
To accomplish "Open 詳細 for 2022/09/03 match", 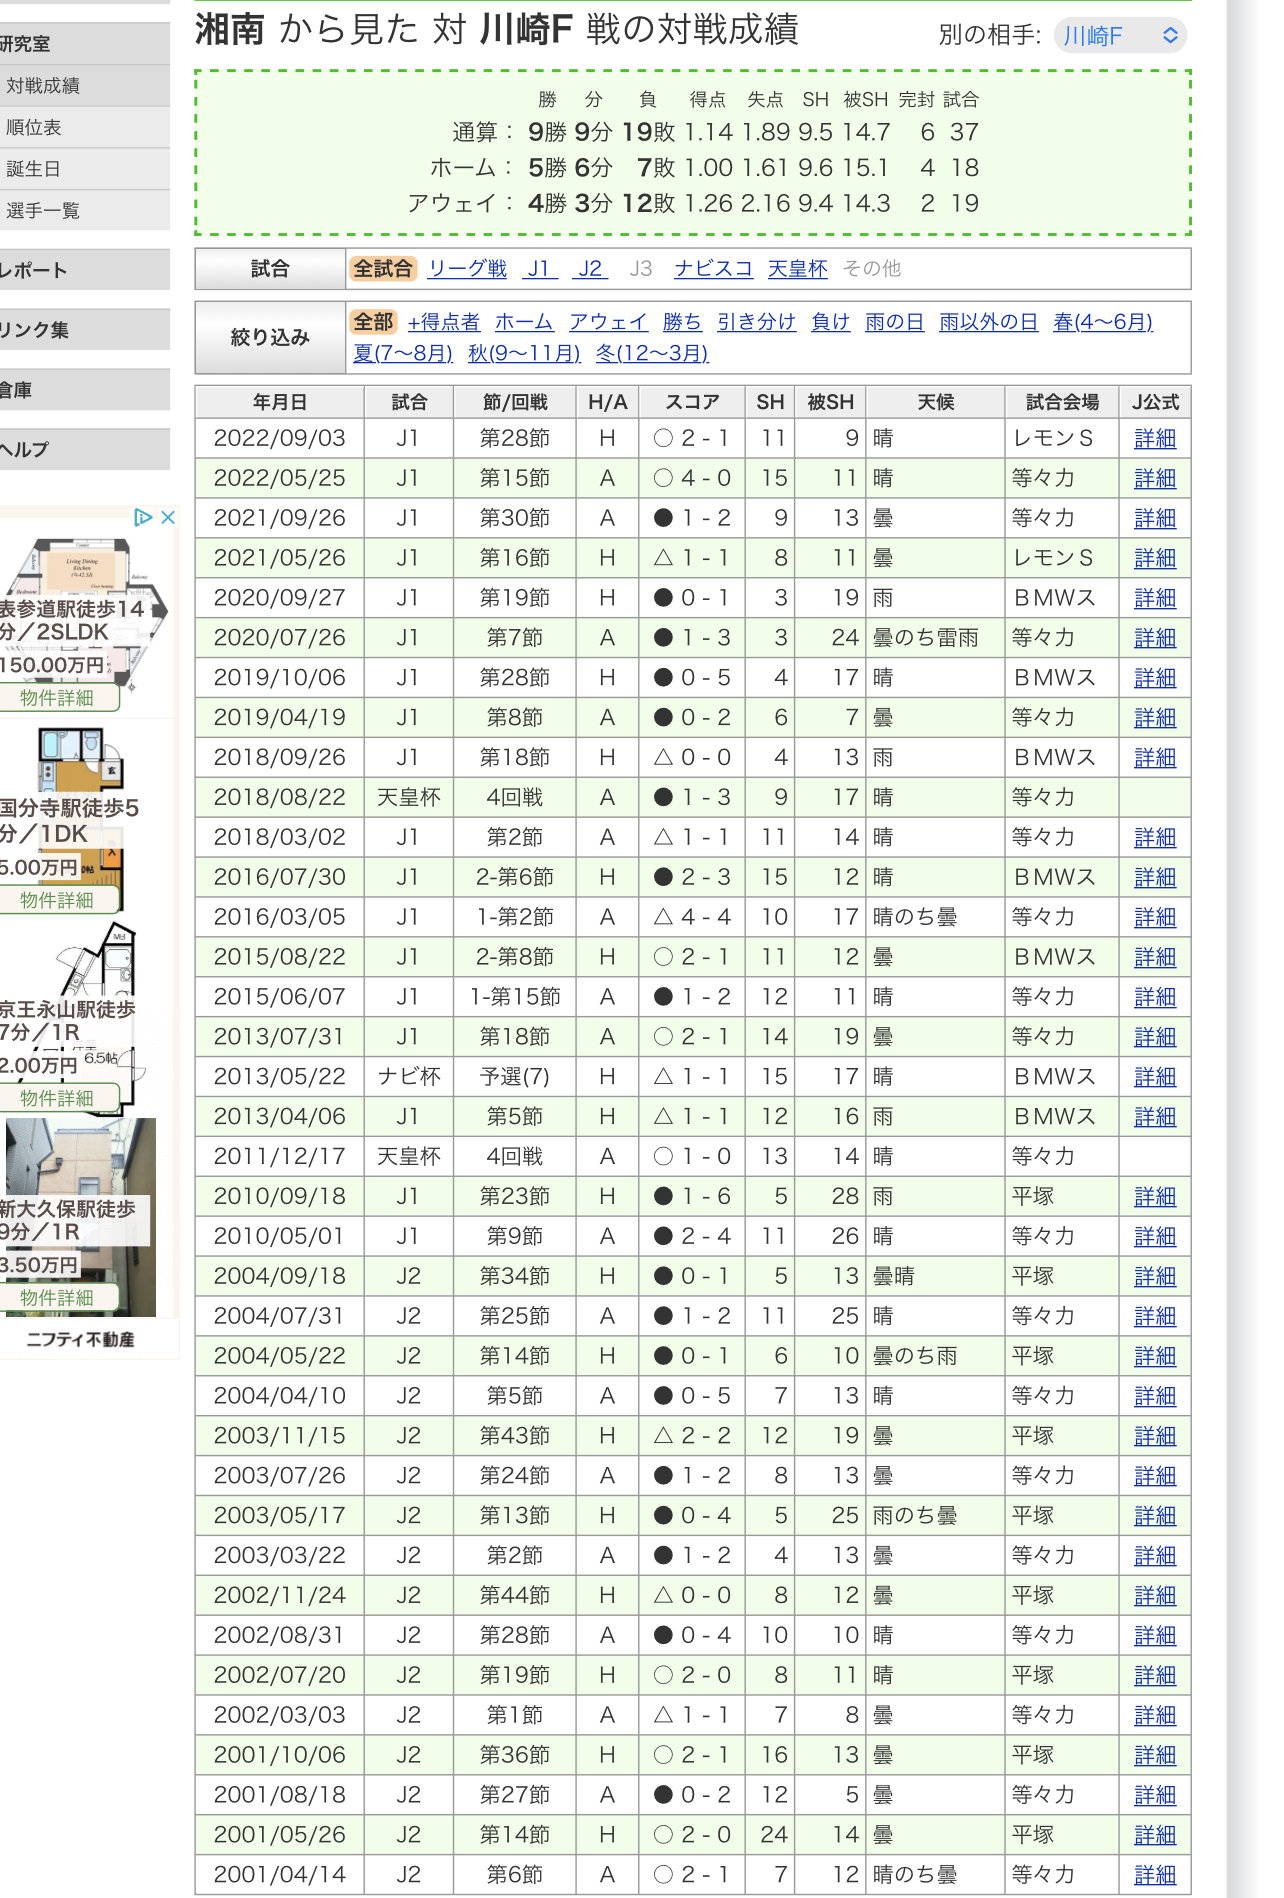I will tap(1155, 439).
